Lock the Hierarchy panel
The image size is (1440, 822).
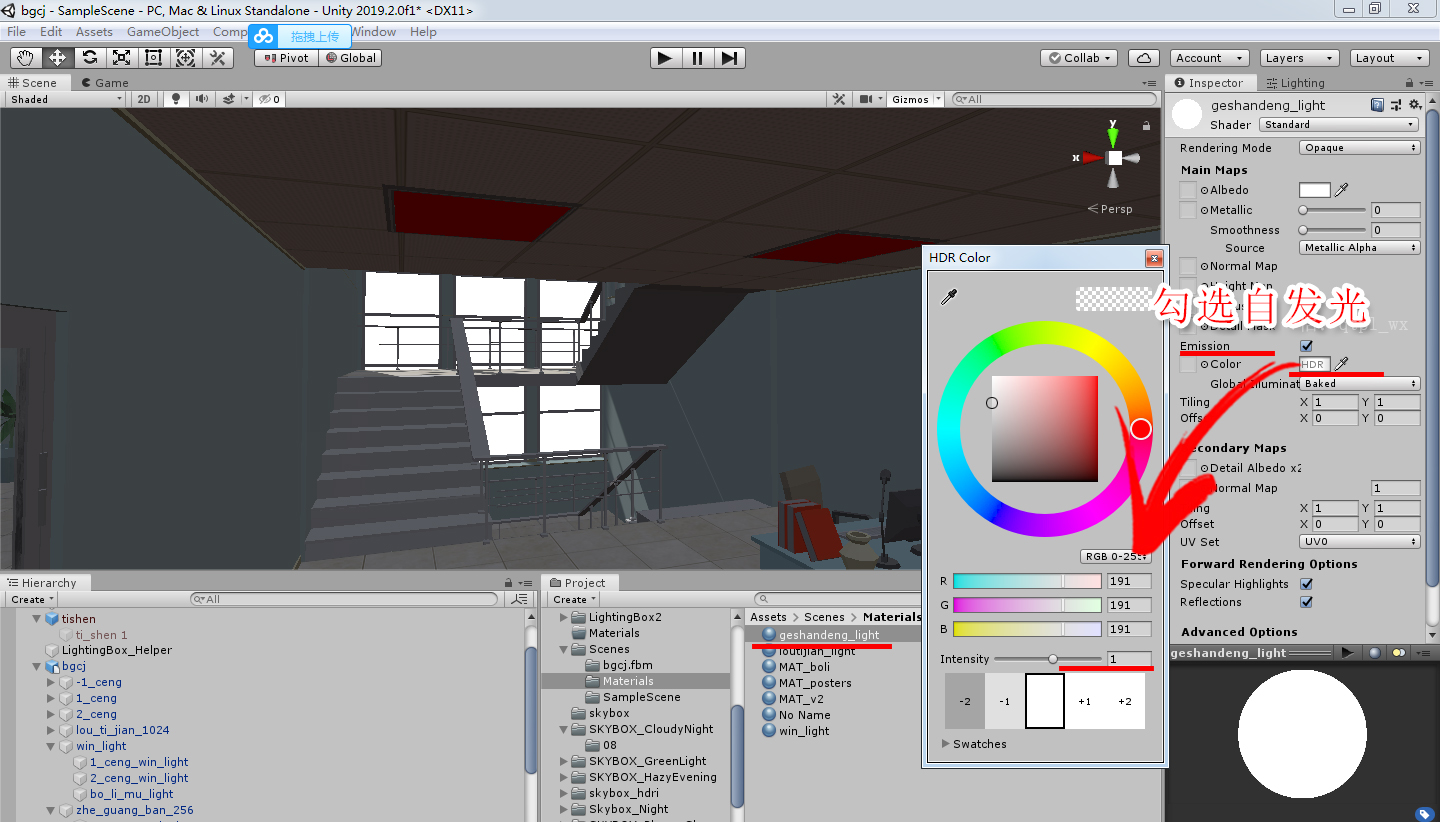[510, 583]
